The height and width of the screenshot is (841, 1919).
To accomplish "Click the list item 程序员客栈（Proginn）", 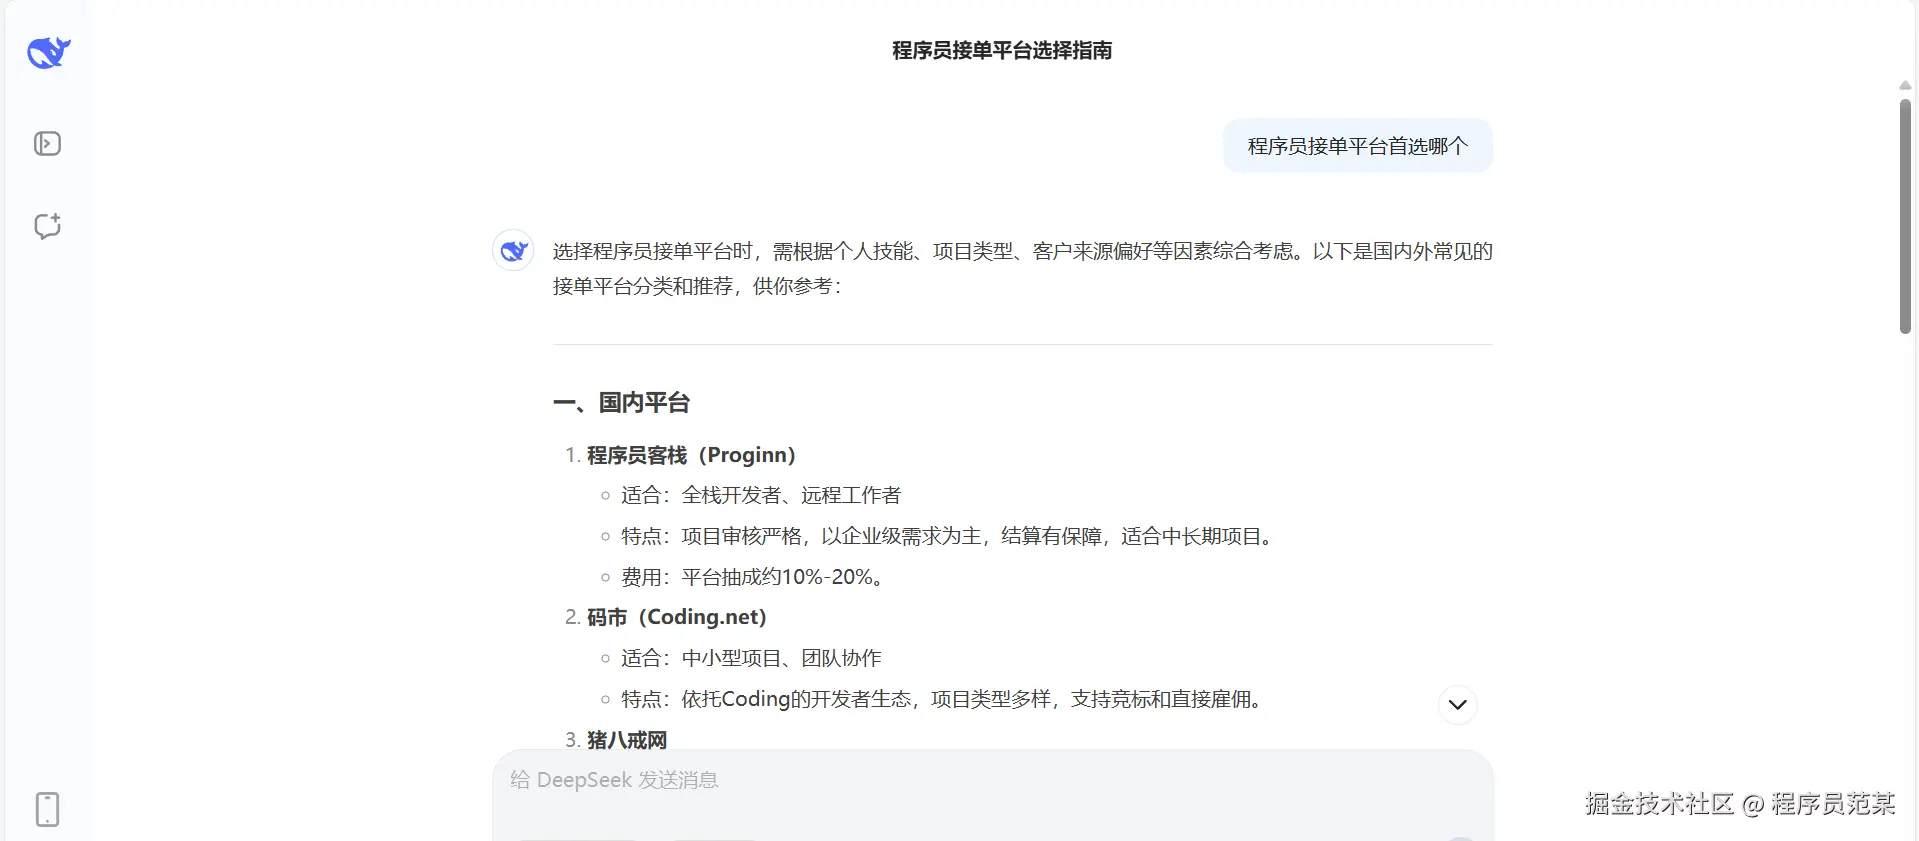I will click(x=691, y=455).
